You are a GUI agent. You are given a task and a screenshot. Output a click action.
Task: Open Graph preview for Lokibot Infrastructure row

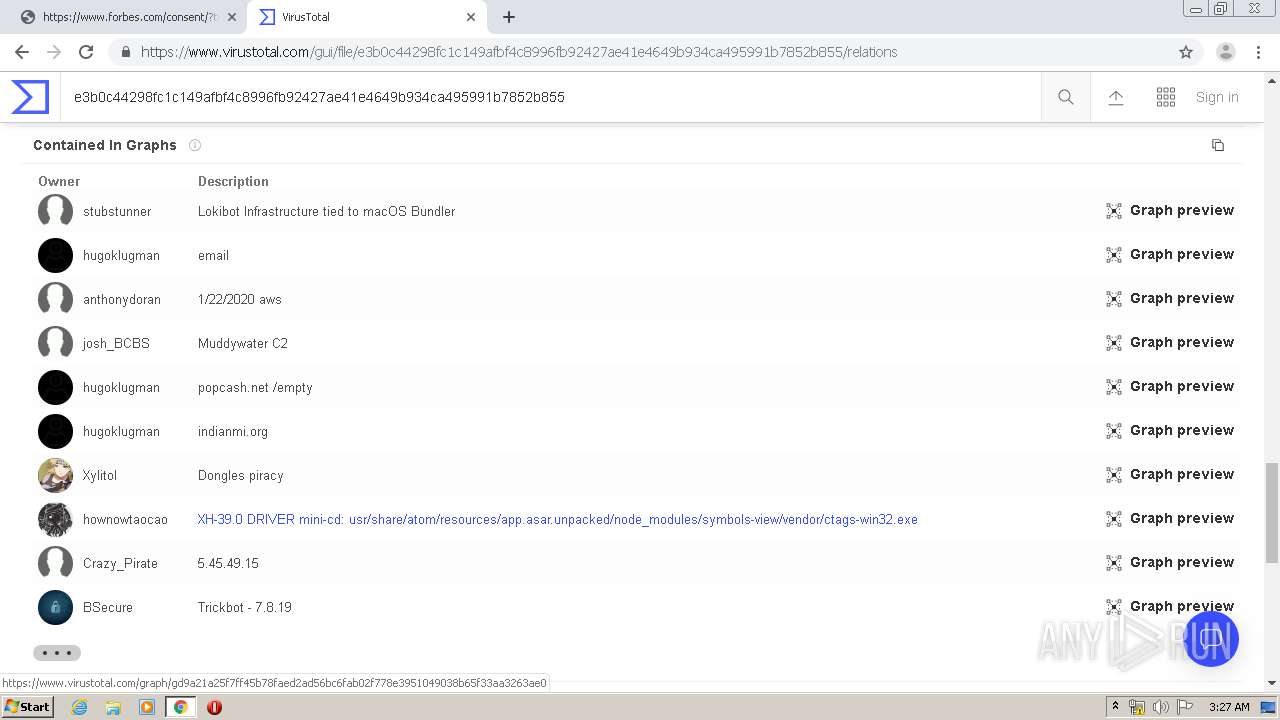[1170, 210]
